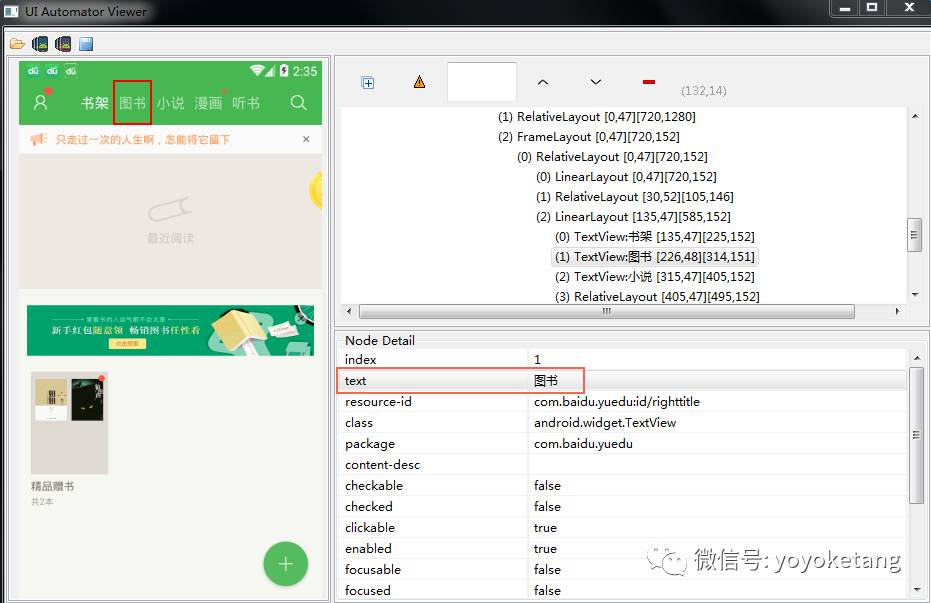931x603 pixels.
Task: Click horizontal scrollbar right arrow
Action: [x=897, y=311]
